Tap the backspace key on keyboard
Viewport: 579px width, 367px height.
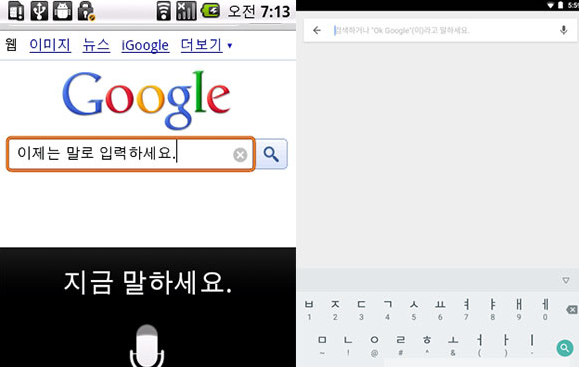pyautogui.click(x=572, y=309)
